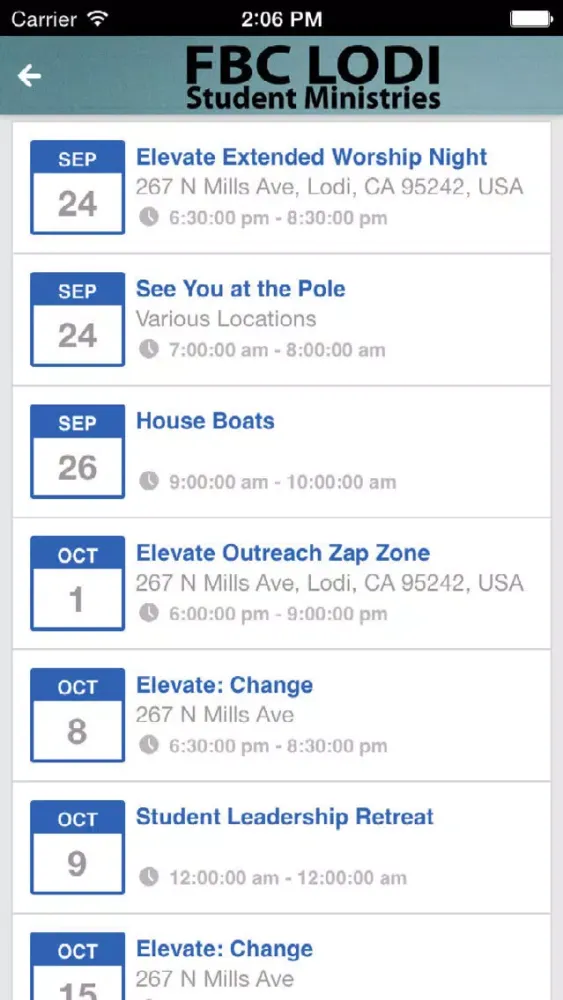563x1000 pixels.
Task: Open the See You at the Pole event
Action: point(240,289)
